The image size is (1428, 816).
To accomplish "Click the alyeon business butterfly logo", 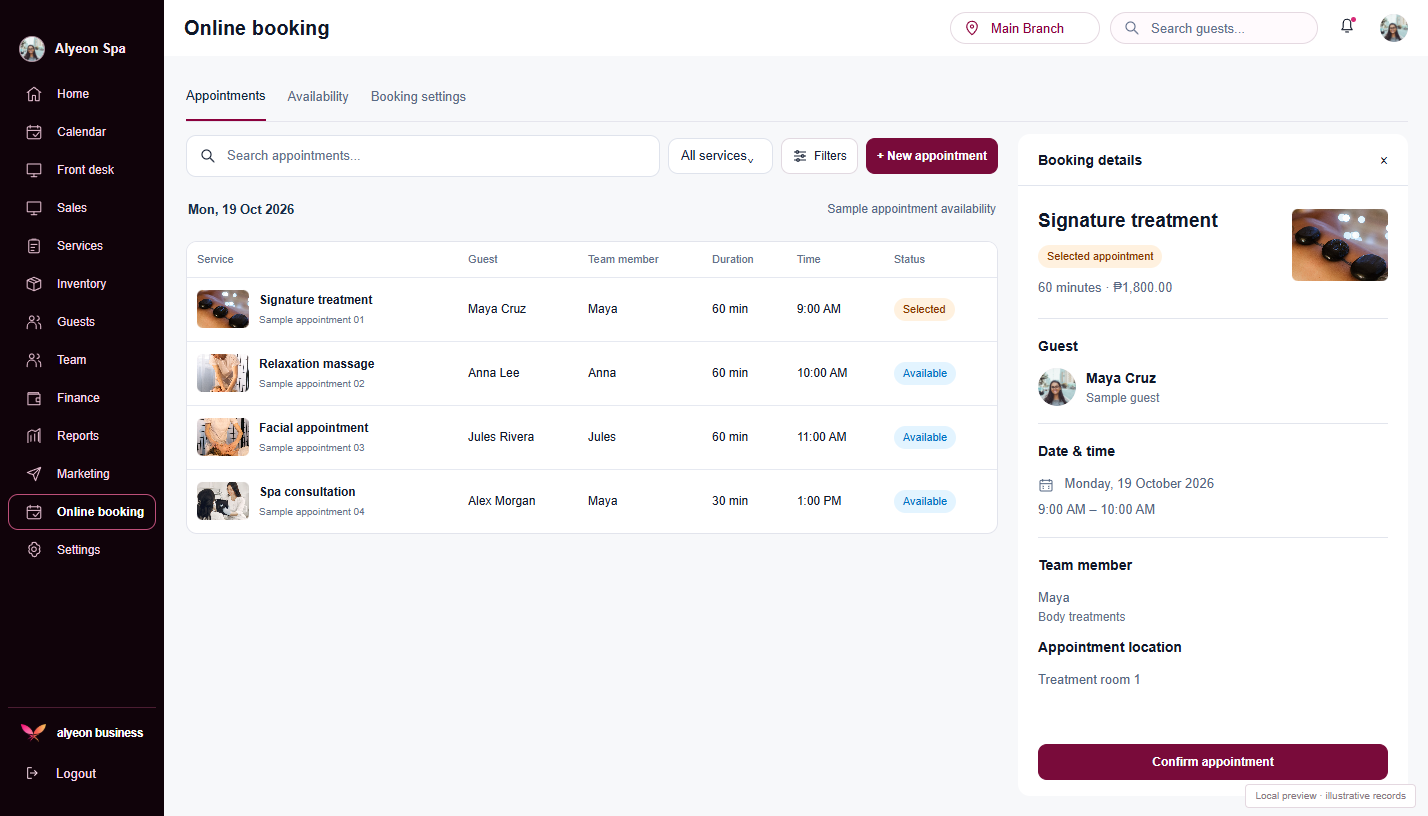I will point(33,733).
